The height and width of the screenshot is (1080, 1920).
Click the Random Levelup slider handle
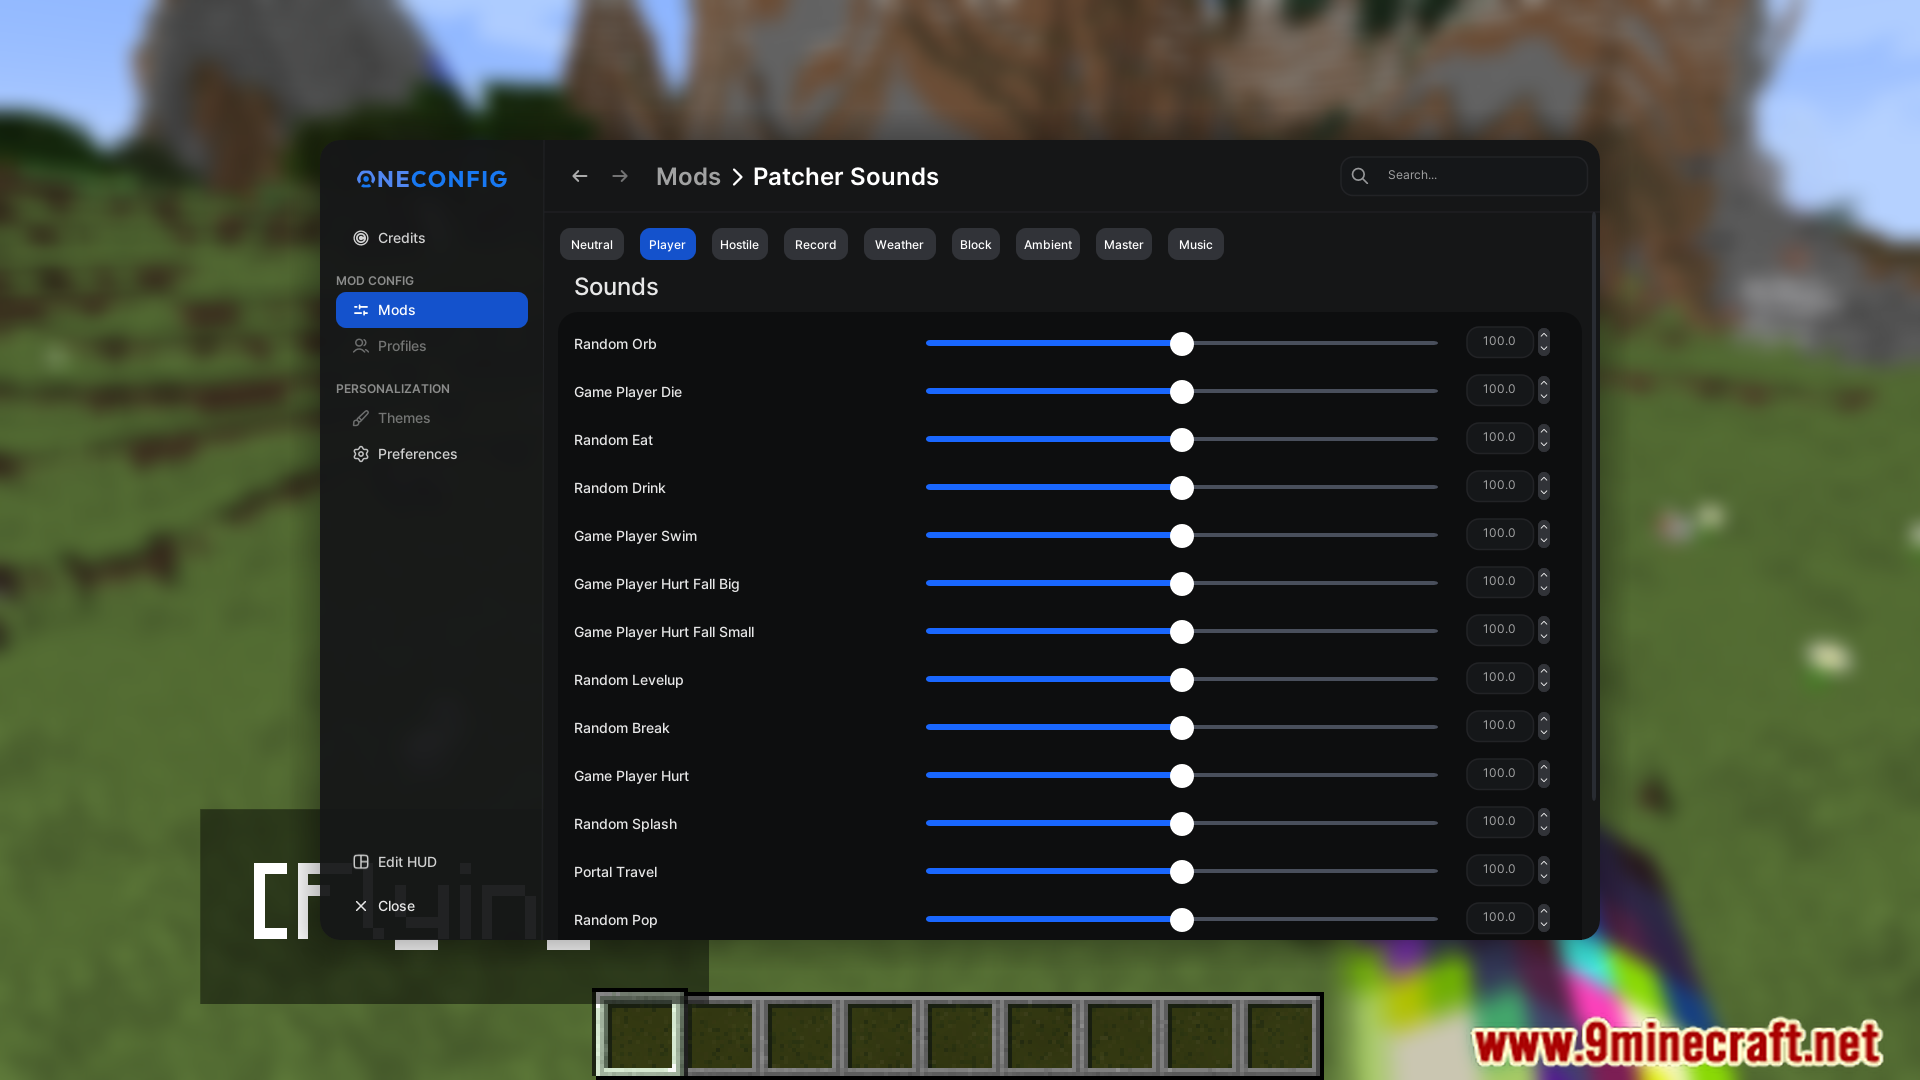[x=1182, y=680]
